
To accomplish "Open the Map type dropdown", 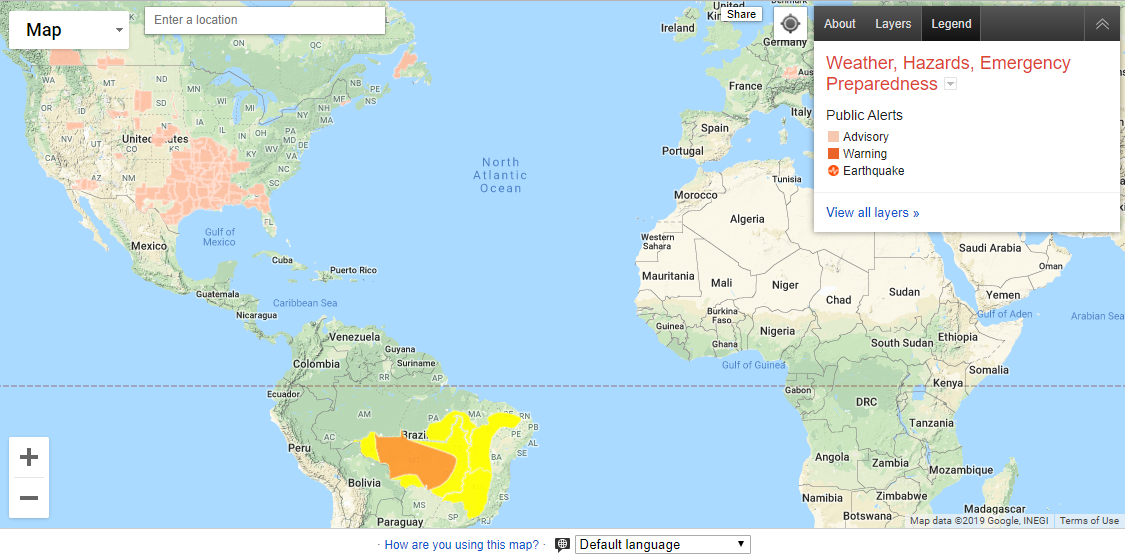I will coord(69,29).
